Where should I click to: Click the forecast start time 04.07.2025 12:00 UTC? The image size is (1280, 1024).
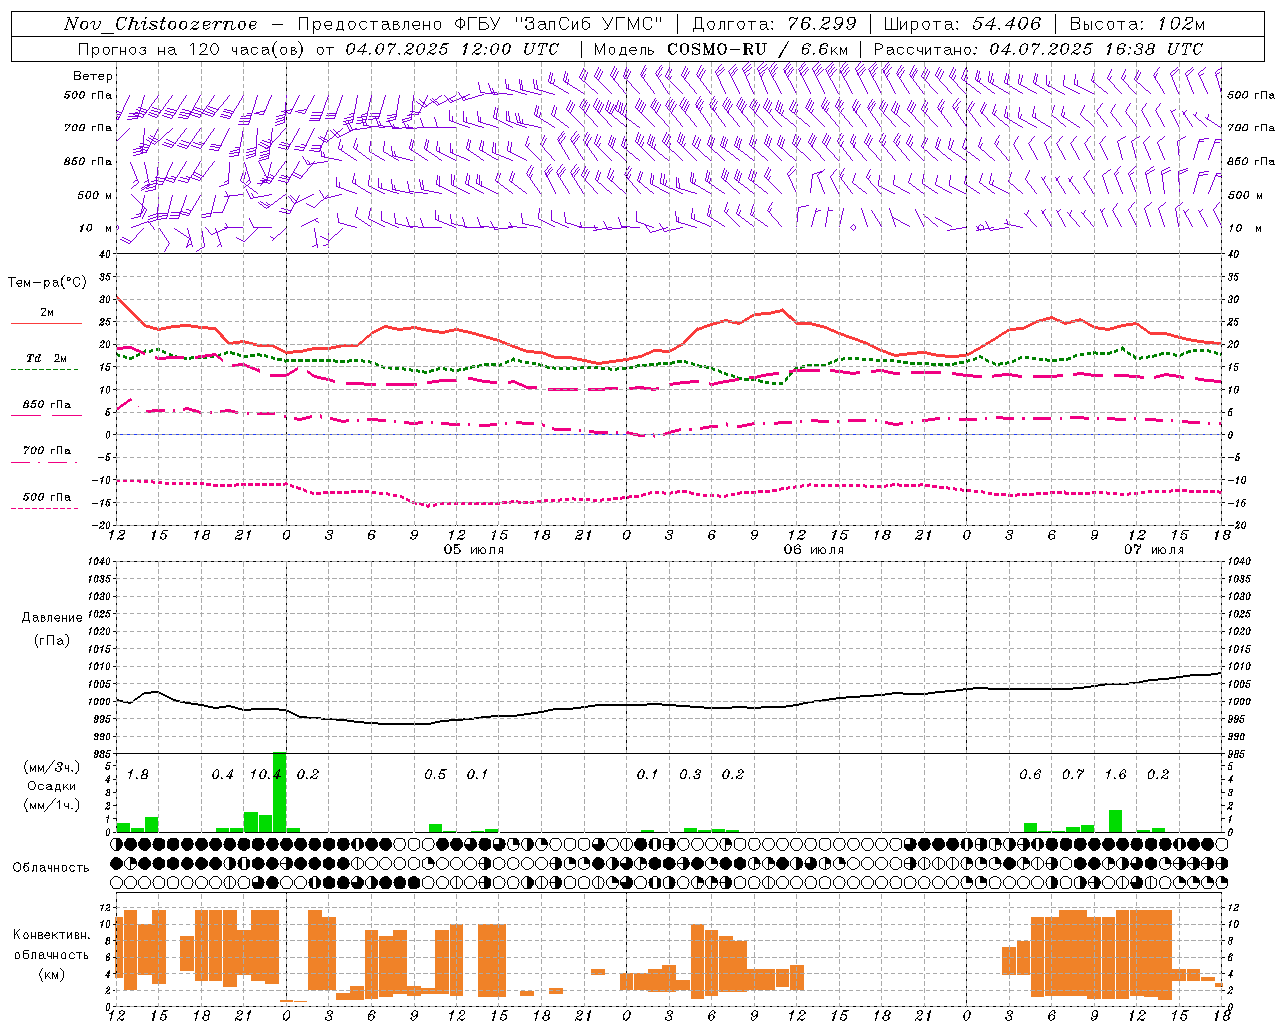pos(452,49)
